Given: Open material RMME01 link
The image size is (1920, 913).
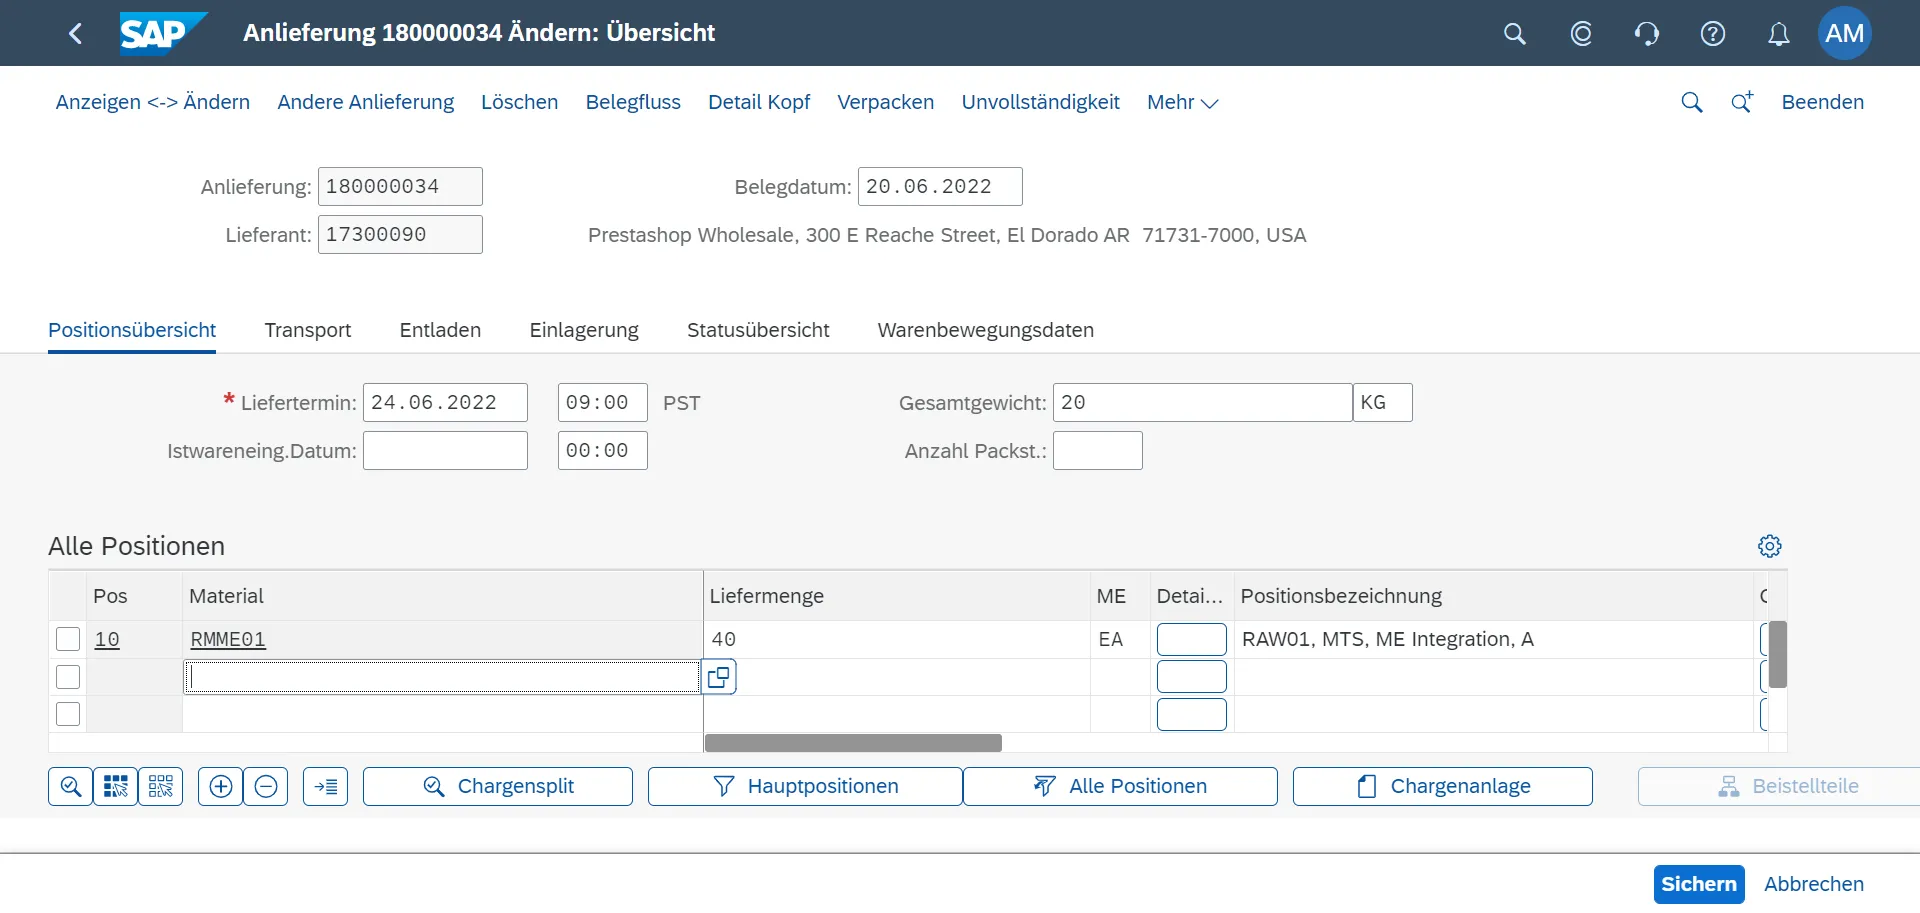Looking at the screenshot, I should click(x=228, y=639).
